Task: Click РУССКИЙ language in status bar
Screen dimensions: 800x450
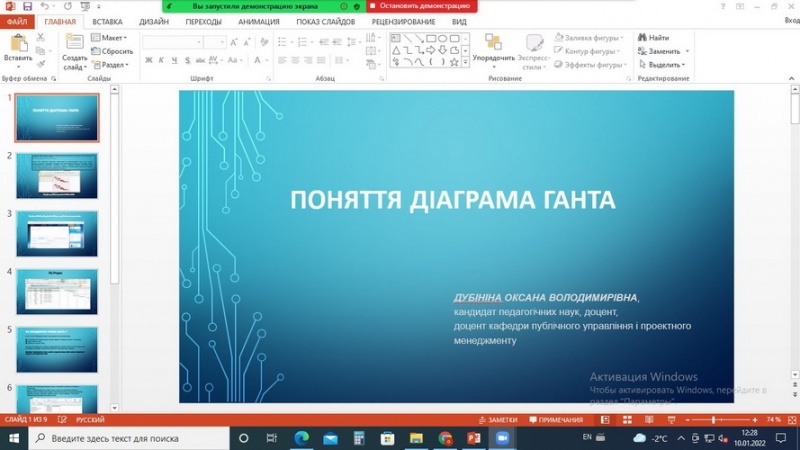Action: (90, 420)
